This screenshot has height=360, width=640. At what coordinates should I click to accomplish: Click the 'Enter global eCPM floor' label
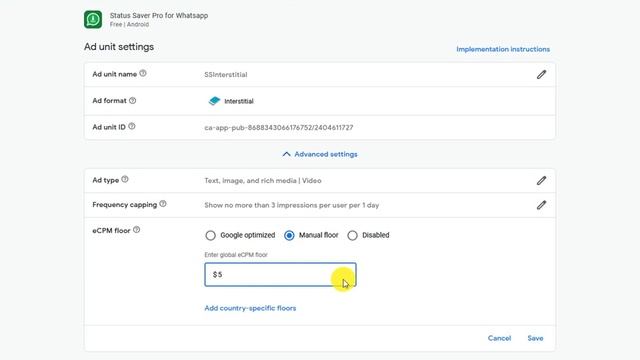coord(236,255)
